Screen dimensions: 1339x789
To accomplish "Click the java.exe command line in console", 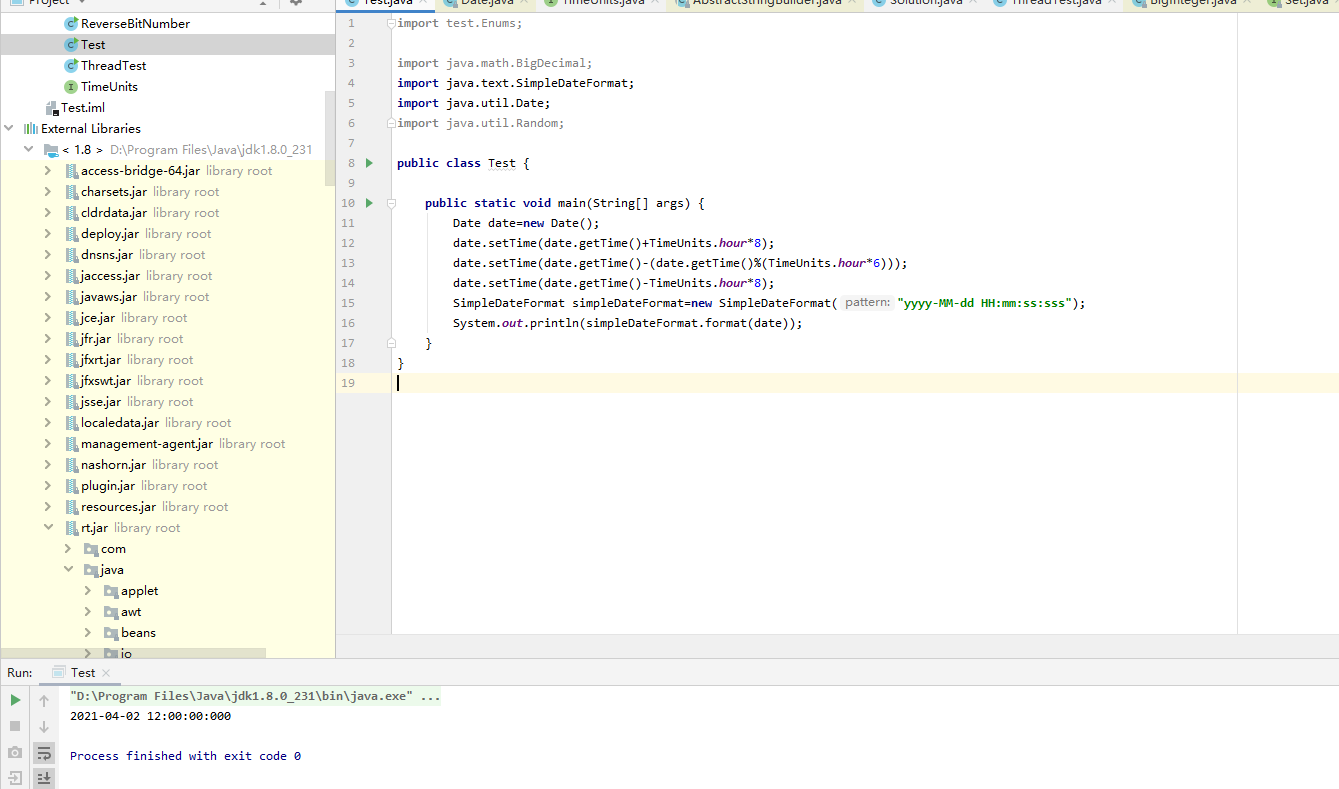I will (x=255, y=696).
